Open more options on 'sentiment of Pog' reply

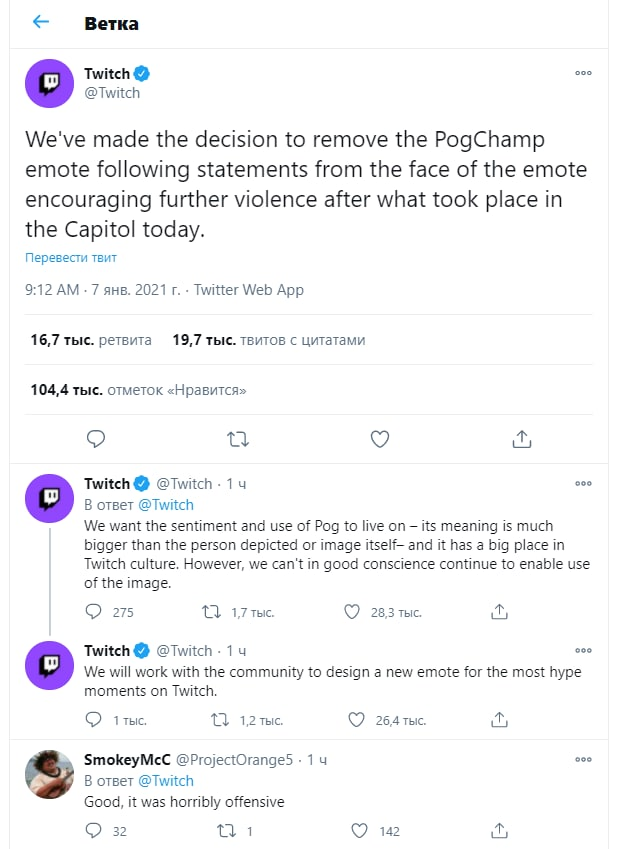[583, 483]
